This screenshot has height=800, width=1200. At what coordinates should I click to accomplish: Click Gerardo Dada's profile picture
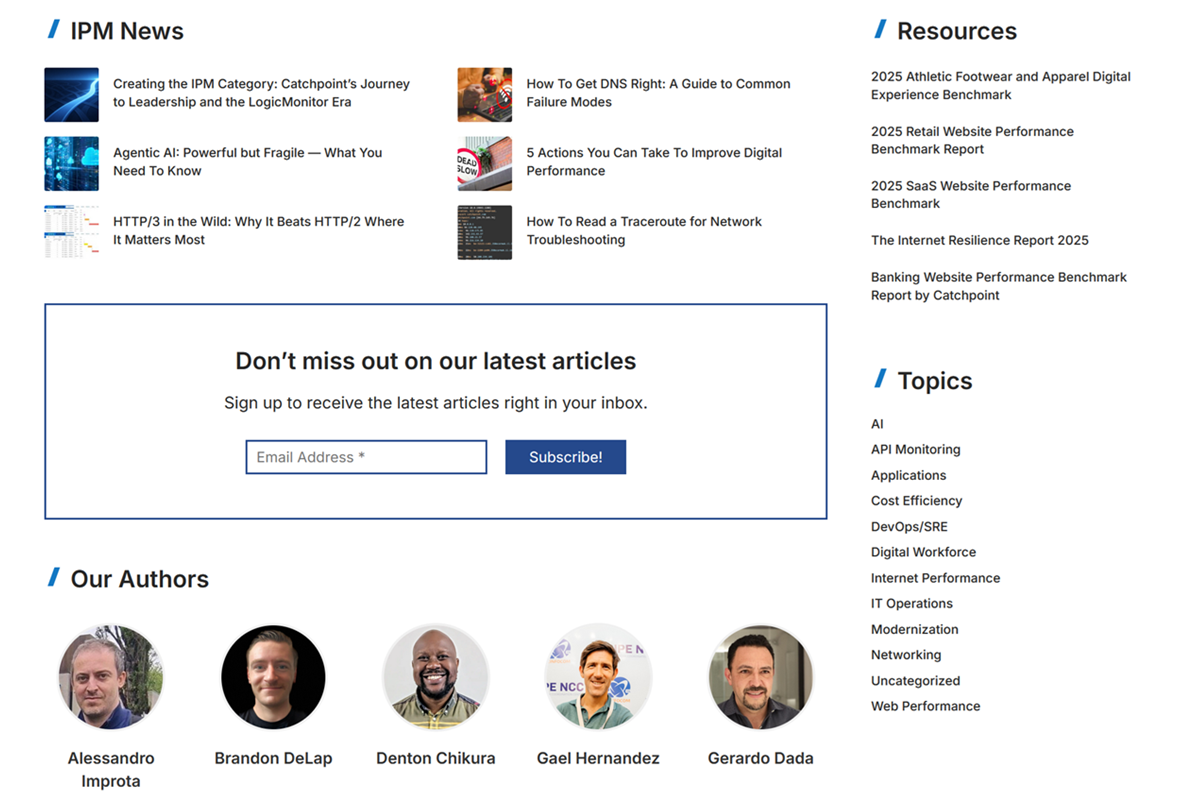(x=760, y=676)
